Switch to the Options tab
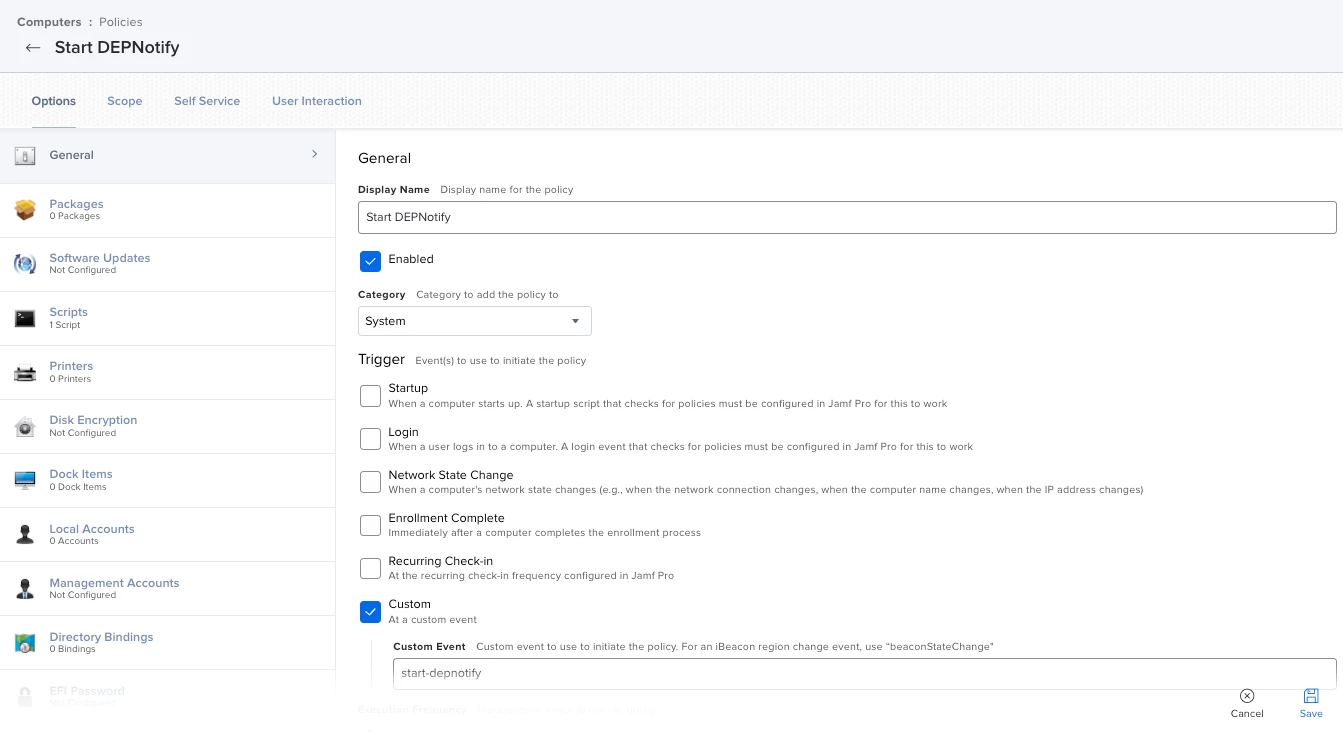Viewport: 1343px width, 732px height. [x=54, y=101]
